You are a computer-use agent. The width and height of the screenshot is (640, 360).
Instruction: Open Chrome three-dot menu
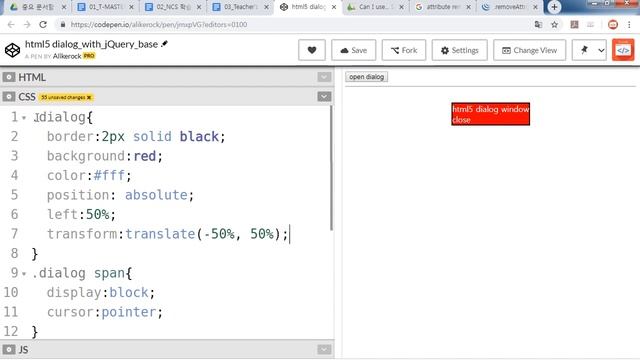(629, 24)
